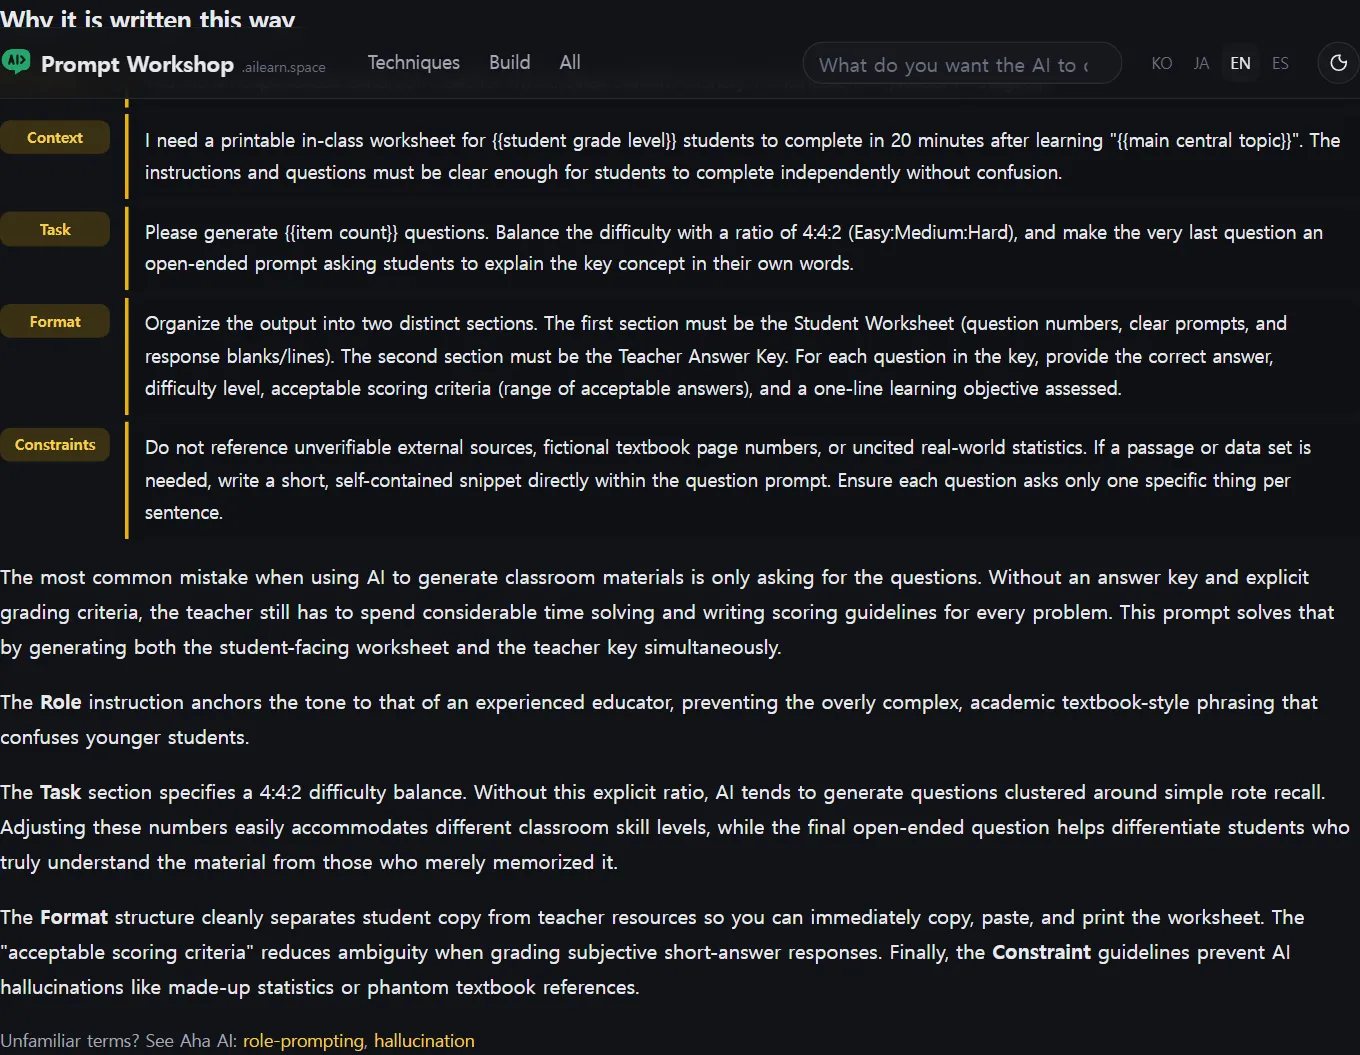Click the Constraints section label
Image resolution: width=1360 pixels, height=1055 pixels.
click(x=55, y=445)
